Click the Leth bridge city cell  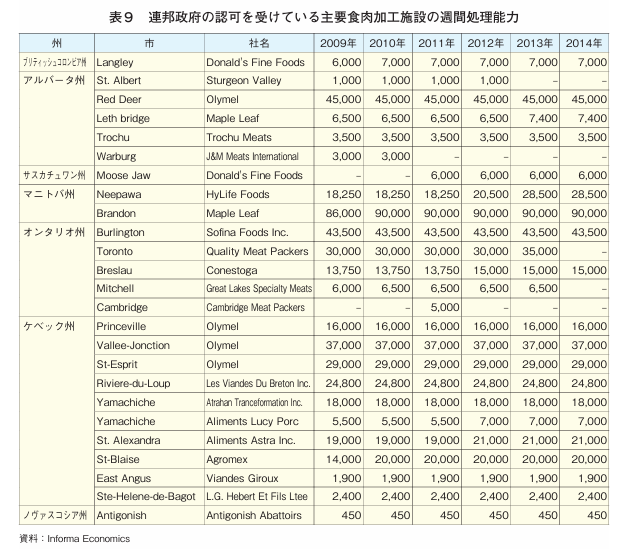(x=149, y=118)
